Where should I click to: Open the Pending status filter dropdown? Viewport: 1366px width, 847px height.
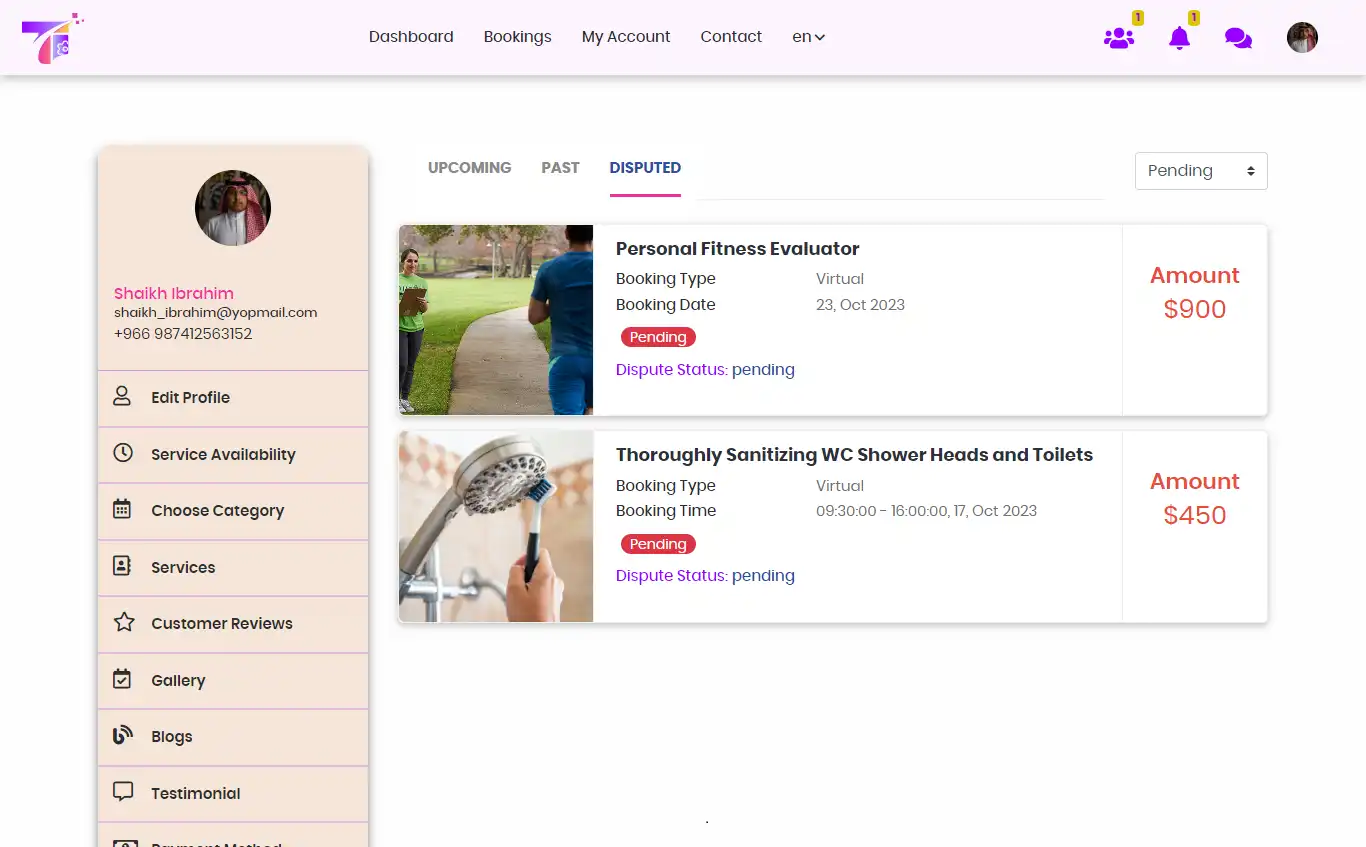(x=1200, y=171)
